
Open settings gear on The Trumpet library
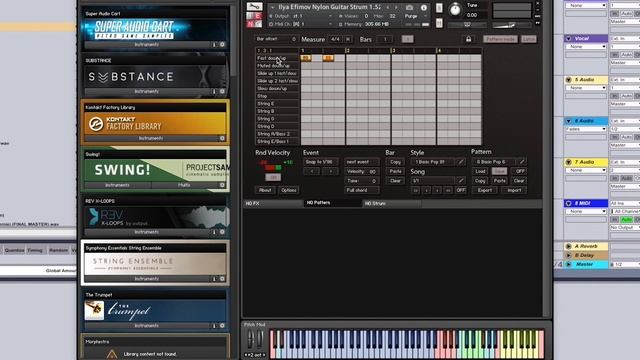[x=222, y=326]
